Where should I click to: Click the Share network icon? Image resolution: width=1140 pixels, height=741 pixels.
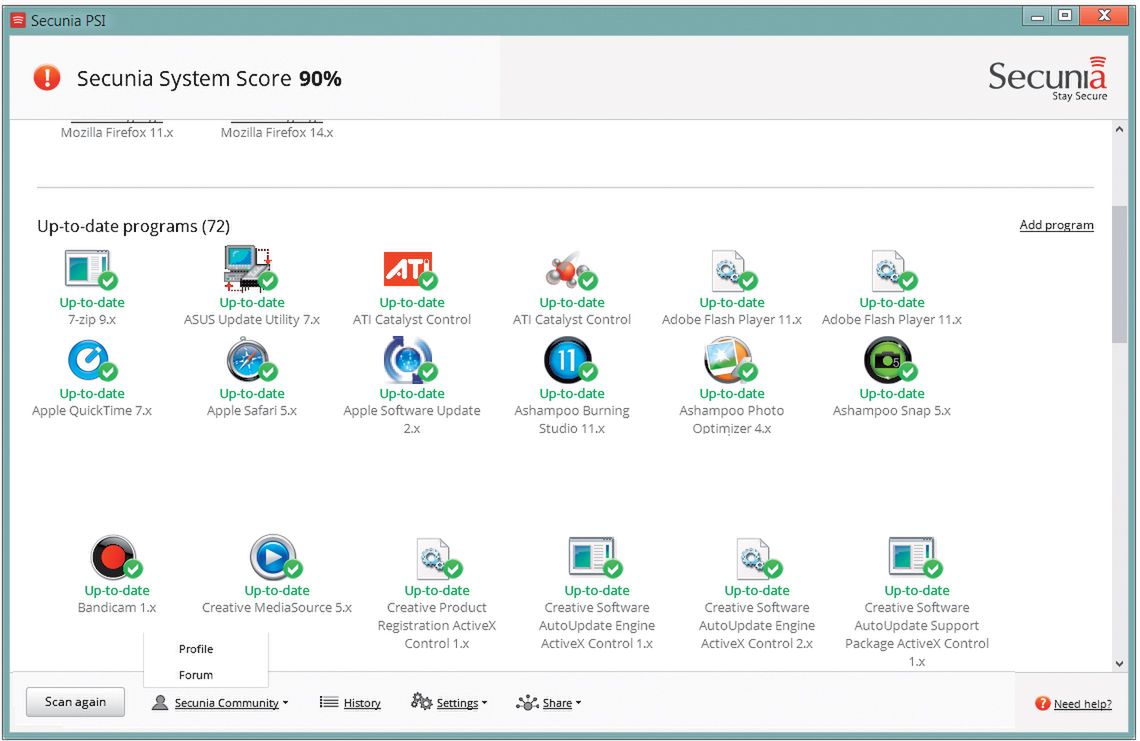coord(527,702)
